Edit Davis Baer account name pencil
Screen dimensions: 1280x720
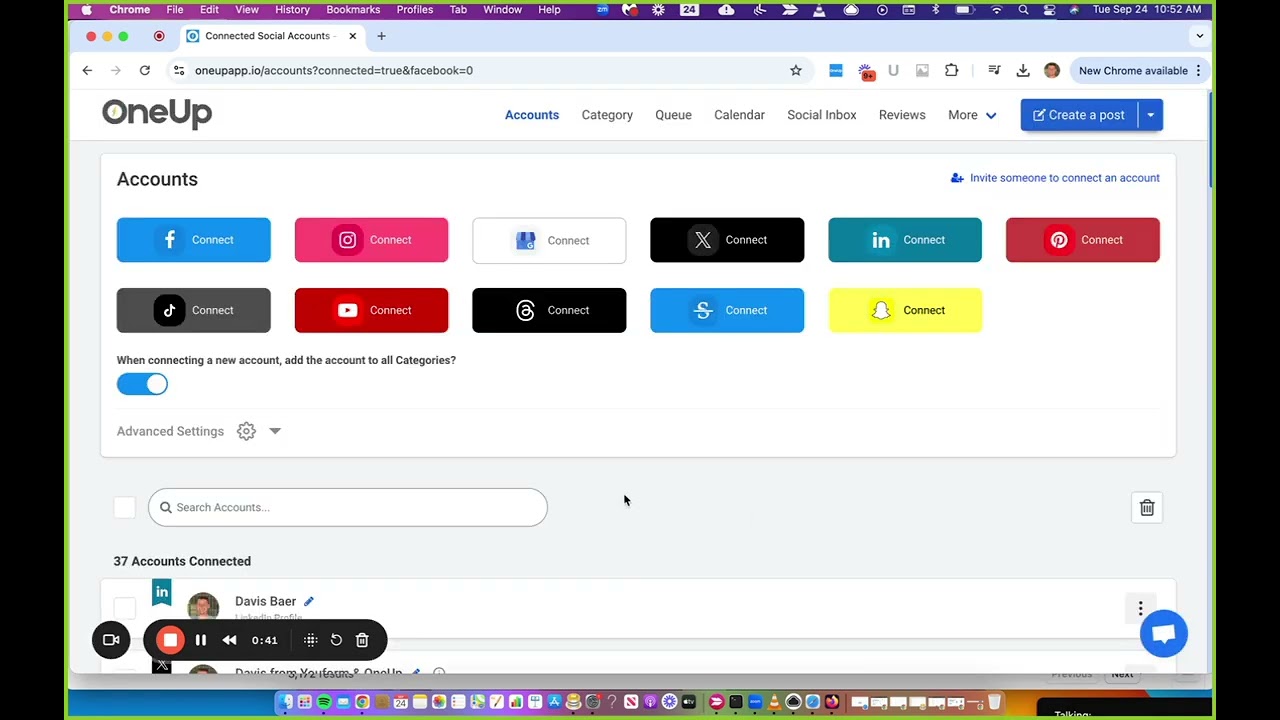pyautogui.click(x=309, y=601)
